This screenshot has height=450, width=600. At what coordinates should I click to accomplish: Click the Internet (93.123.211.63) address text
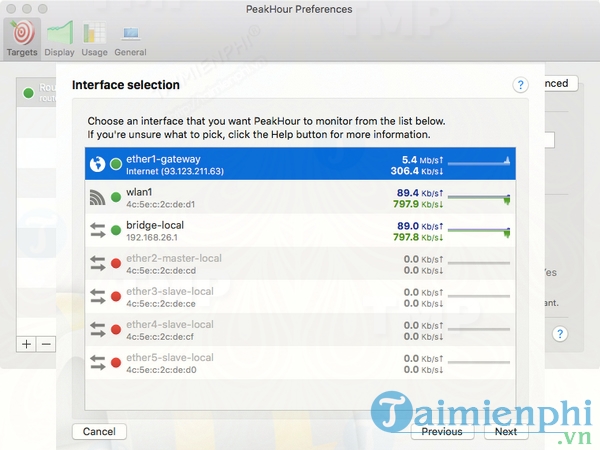[x=175, y=171]
